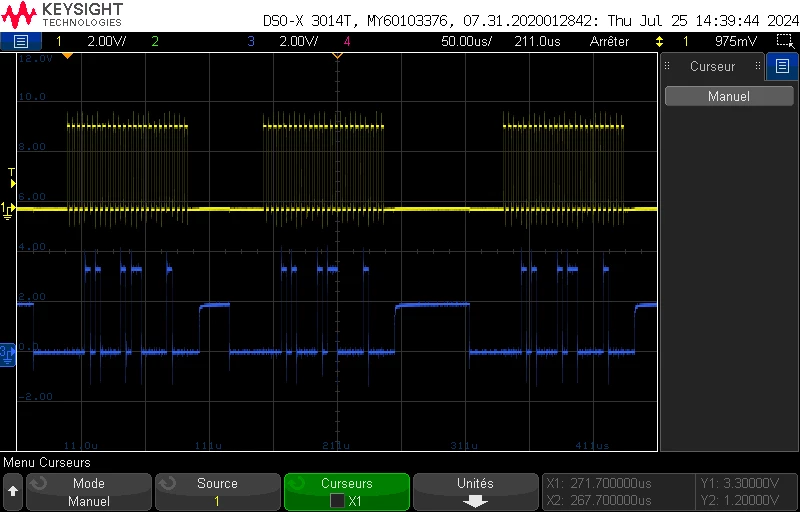800x512 pixels.
Task: Toggle the X1 cursor checkbox
Action: coord(337,501)
